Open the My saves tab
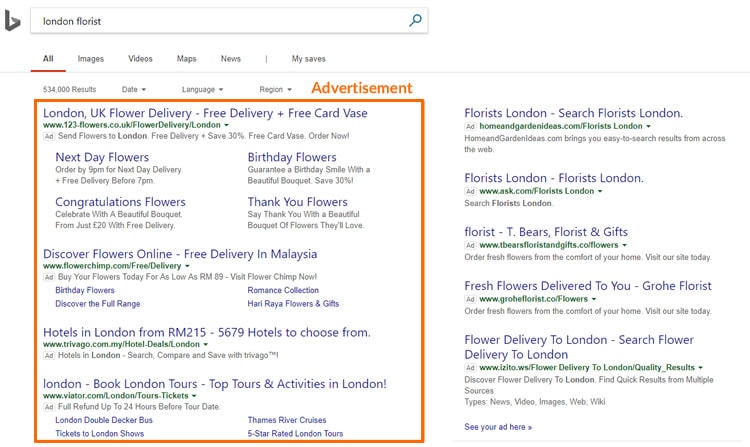Viewport: 750px width, 447px height. click(309, 59)
